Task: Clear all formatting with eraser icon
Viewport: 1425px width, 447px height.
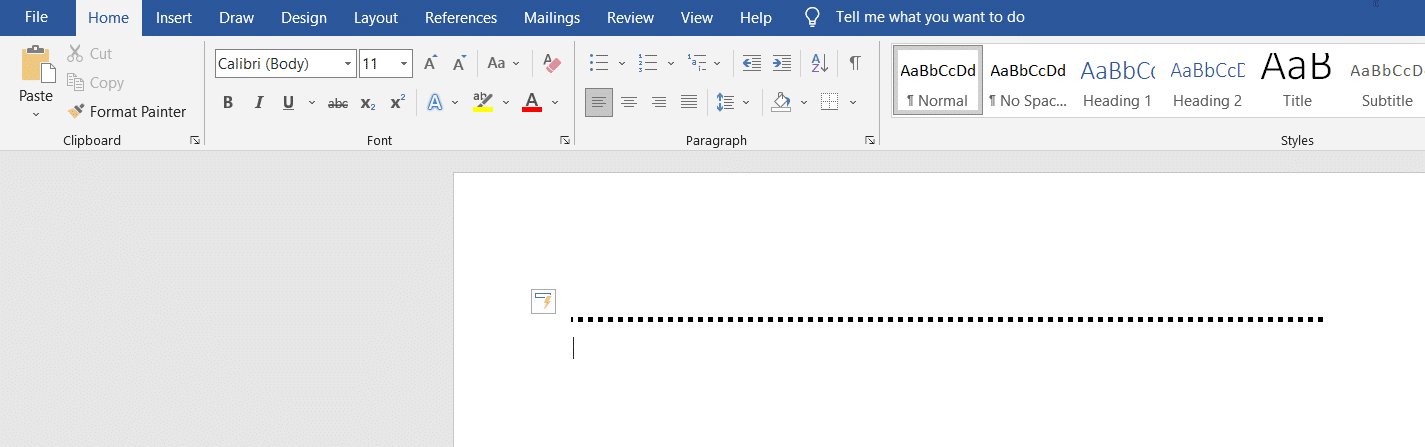Action: click(552, 63)
